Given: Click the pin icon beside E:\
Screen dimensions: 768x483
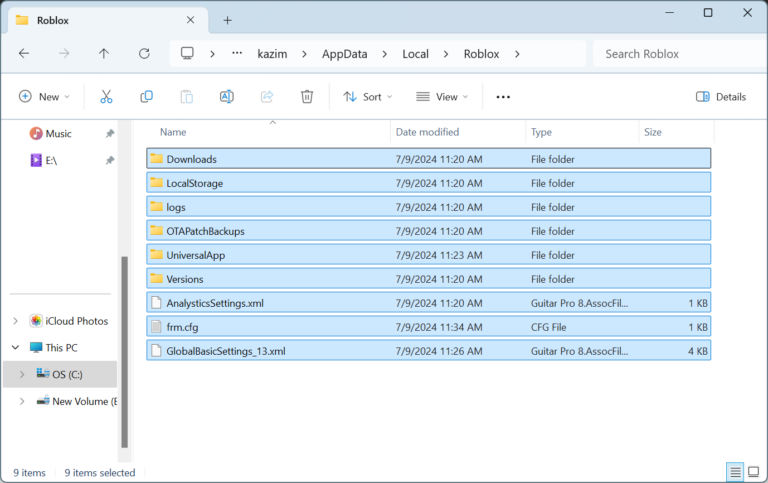Looking at the screenshot, I should pos(110,160).
